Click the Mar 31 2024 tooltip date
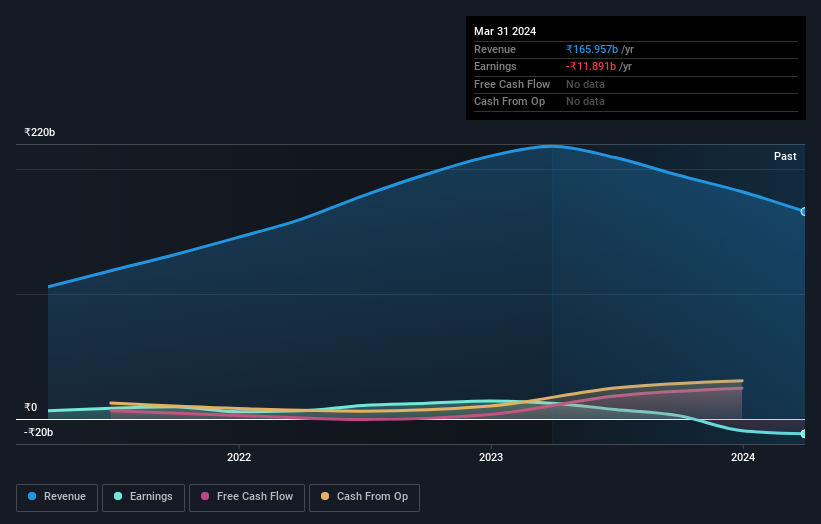Image resolution: width=821 pixels, height=524 pixels. [x=505, y=31]
